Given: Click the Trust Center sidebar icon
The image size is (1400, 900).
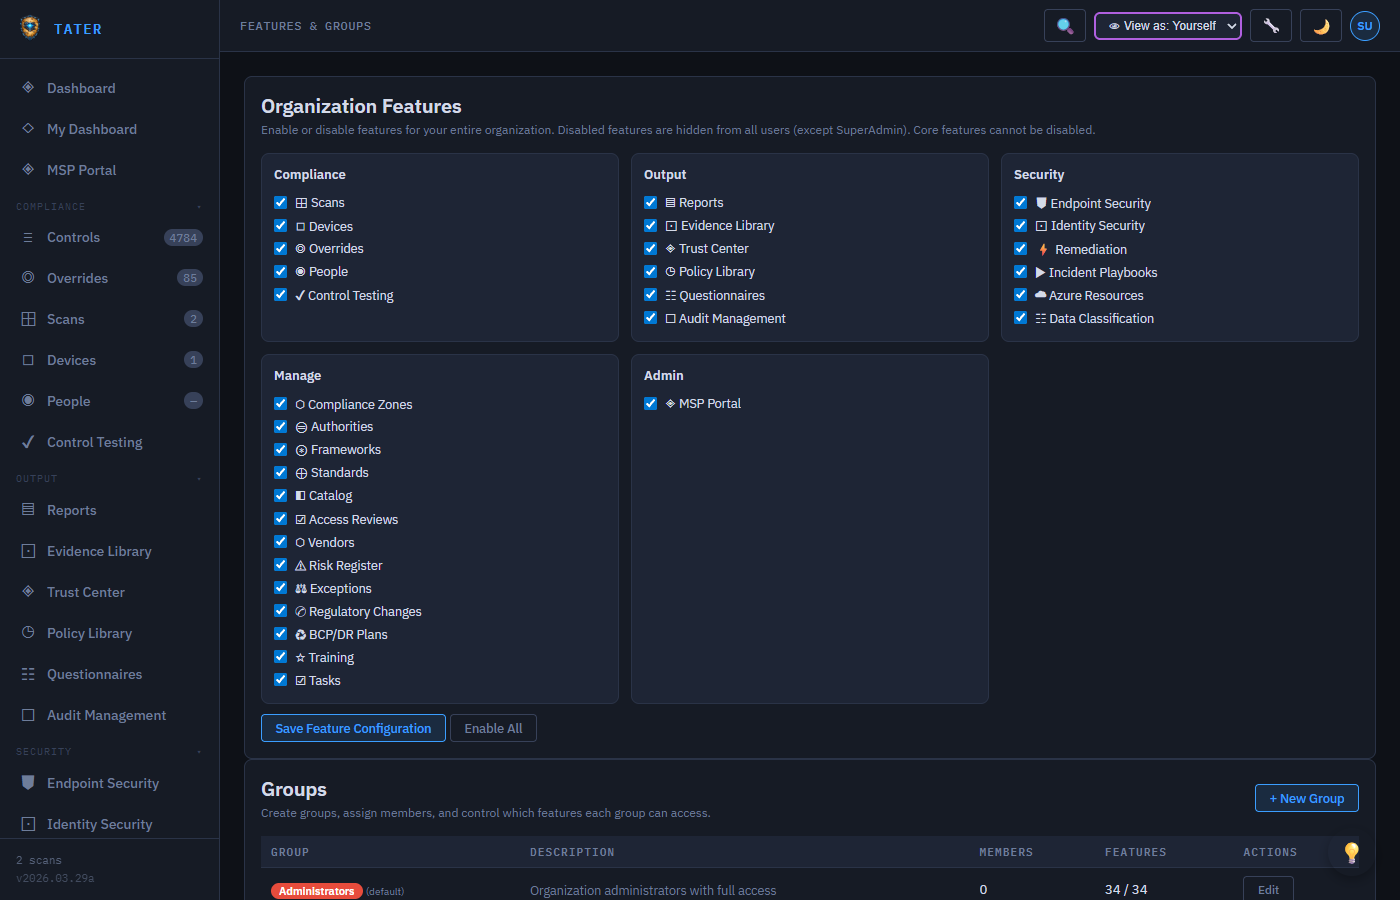Looking at the screenshot, I should [28, 592].
